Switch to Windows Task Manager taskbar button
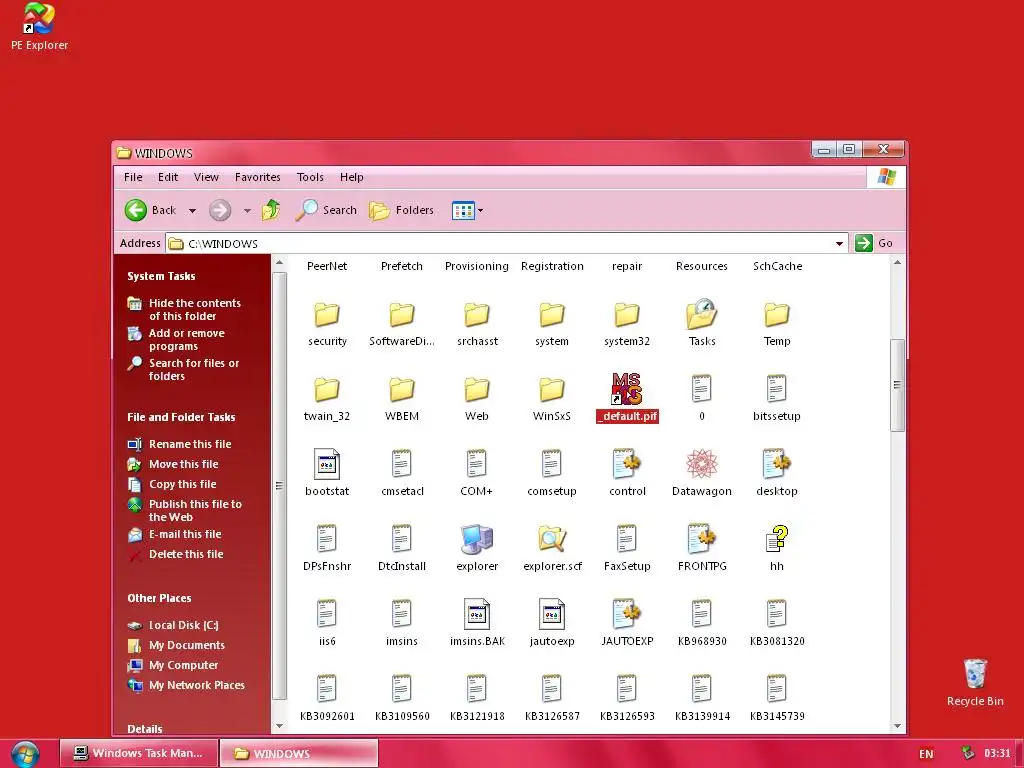This screenshot has height=768, width=1024. pos(138,753)
